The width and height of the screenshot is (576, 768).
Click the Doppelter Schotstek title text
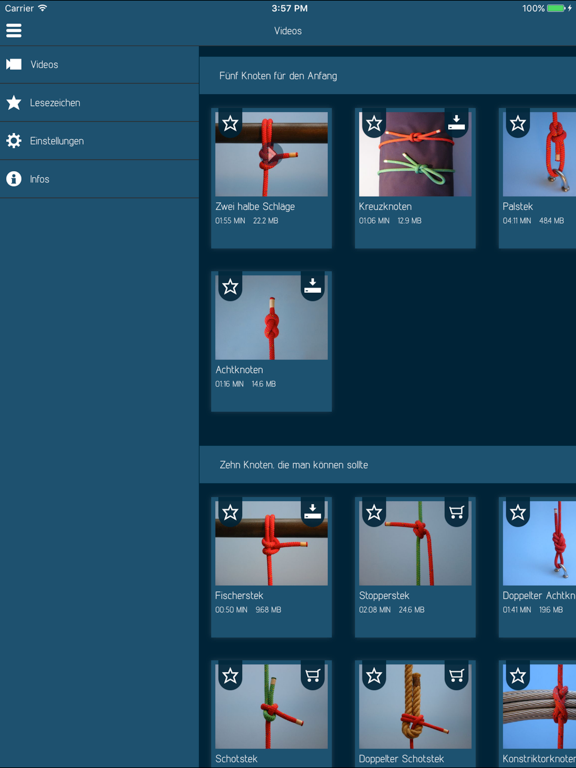point(401,759)
